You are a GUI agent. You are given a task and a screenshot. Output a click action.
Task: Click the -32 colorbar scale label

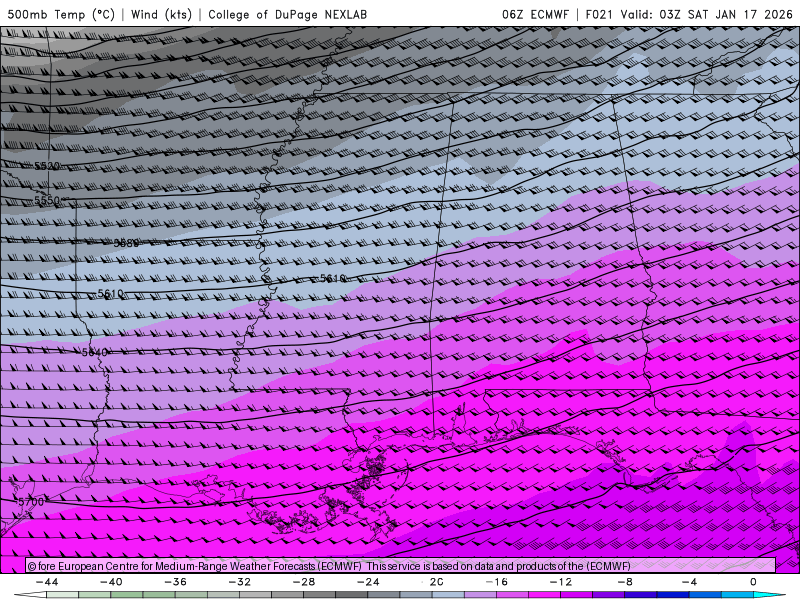click(x=239, y=582)
